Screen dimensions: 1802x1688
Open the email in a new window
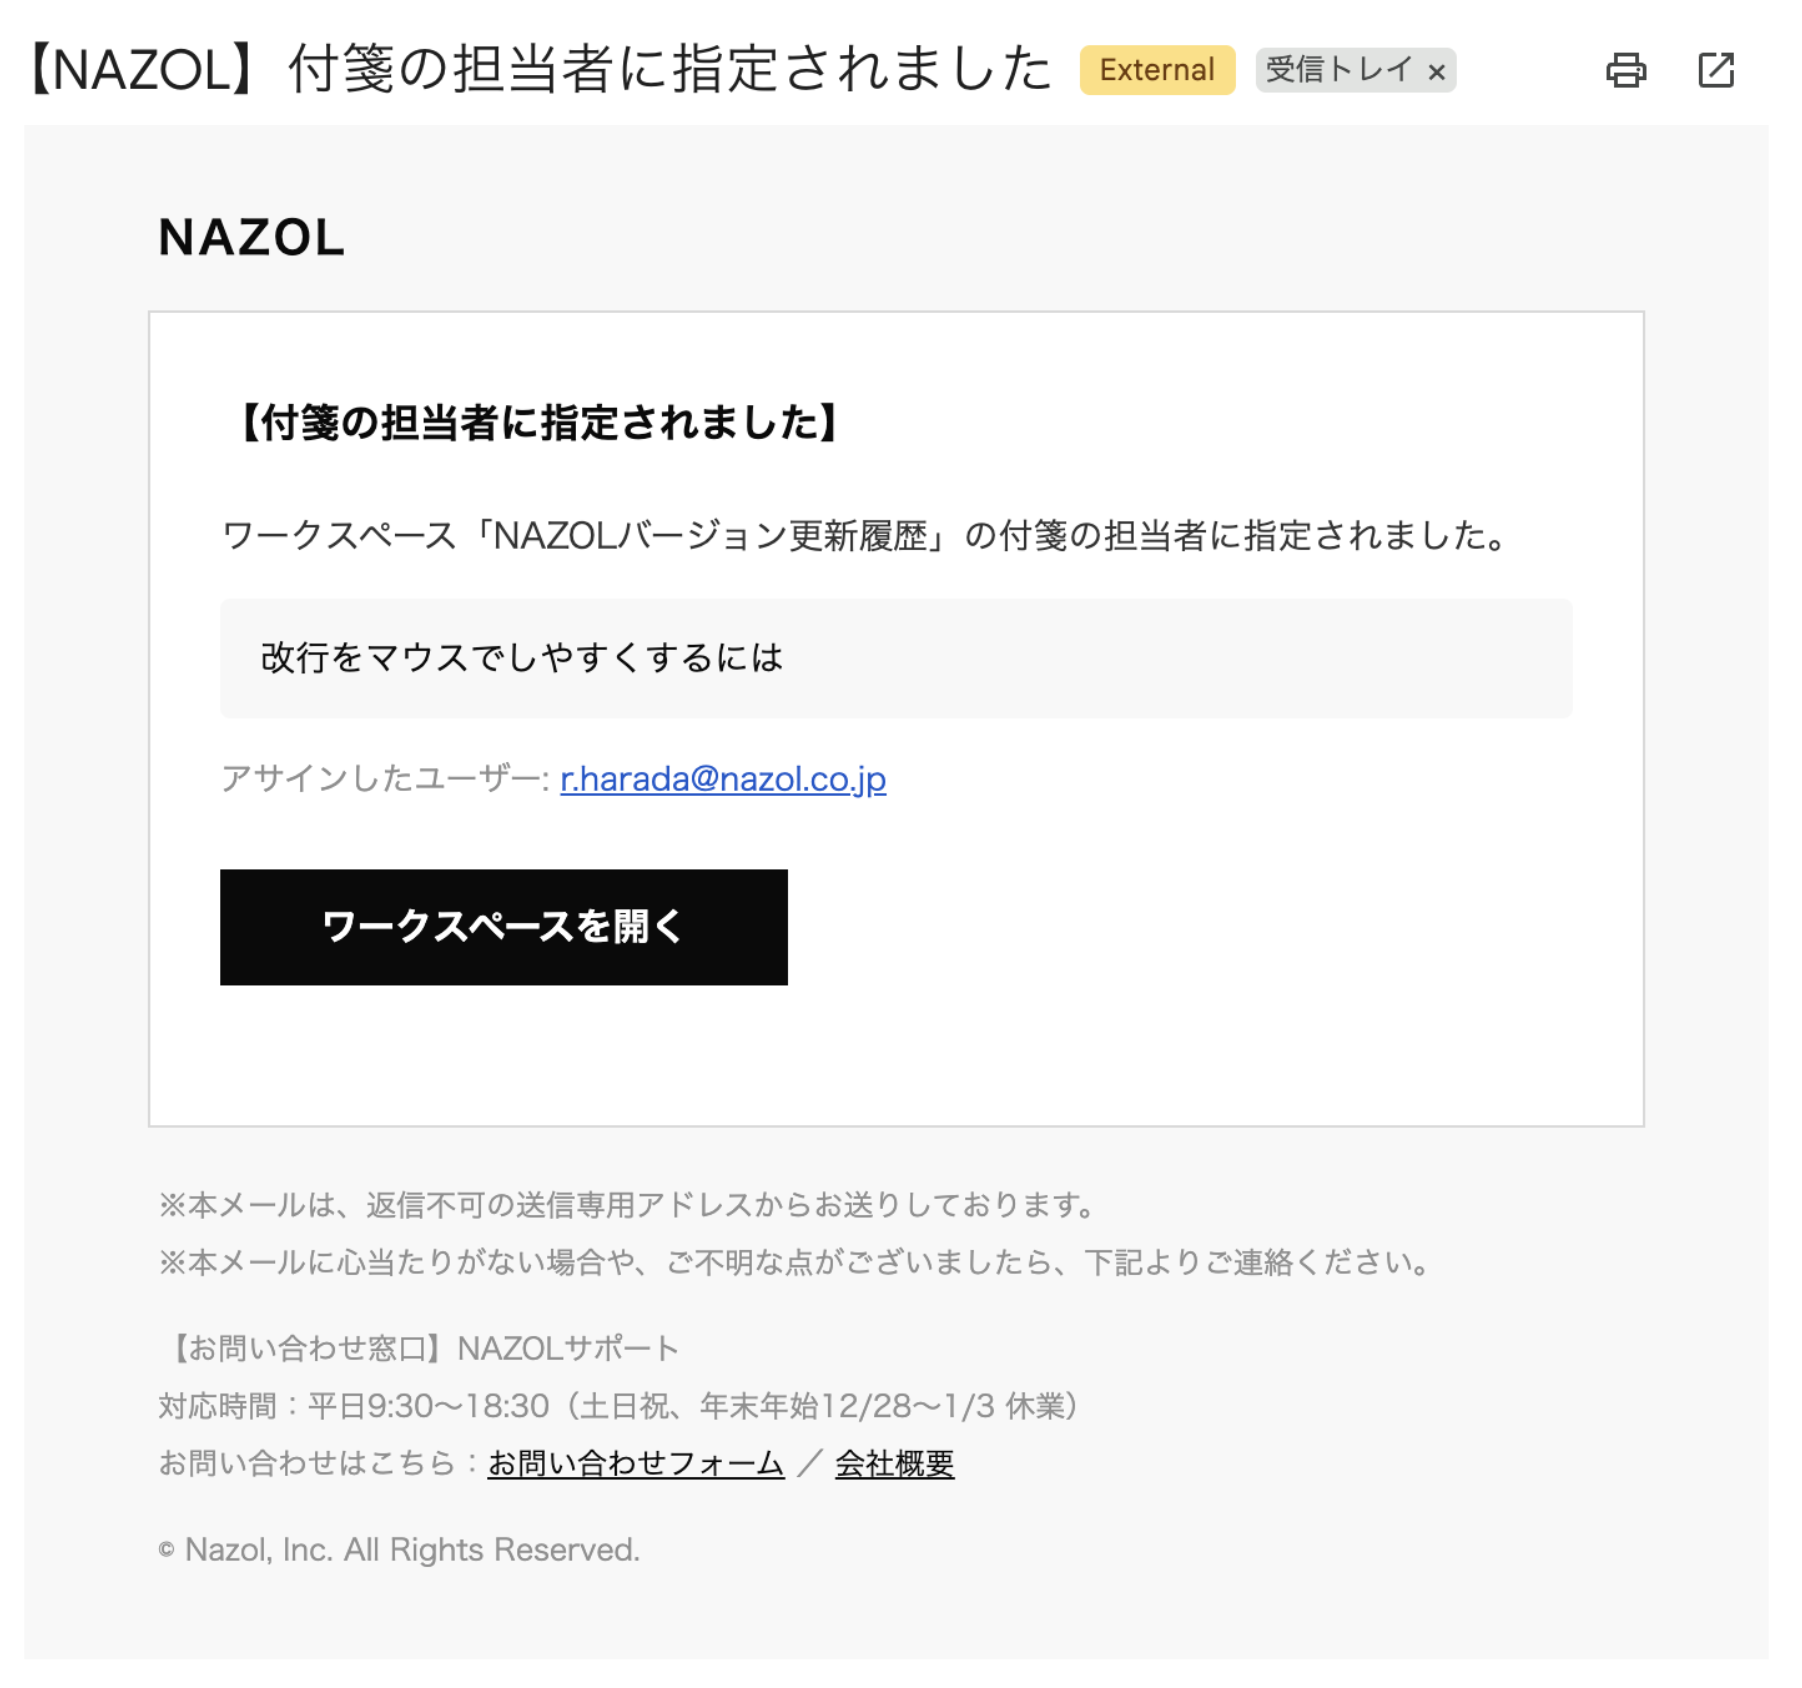[1716, 70]
